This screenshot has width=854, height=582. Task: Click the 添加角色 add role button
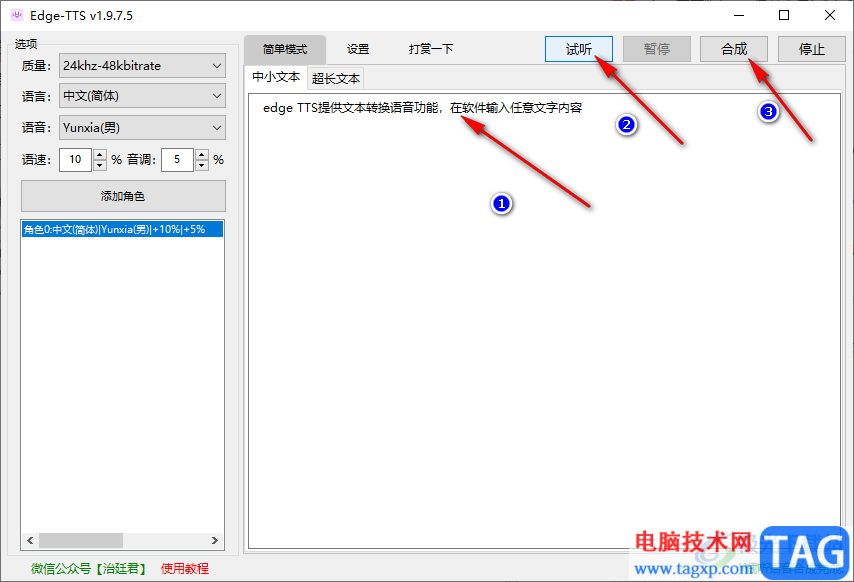(123, 196)
